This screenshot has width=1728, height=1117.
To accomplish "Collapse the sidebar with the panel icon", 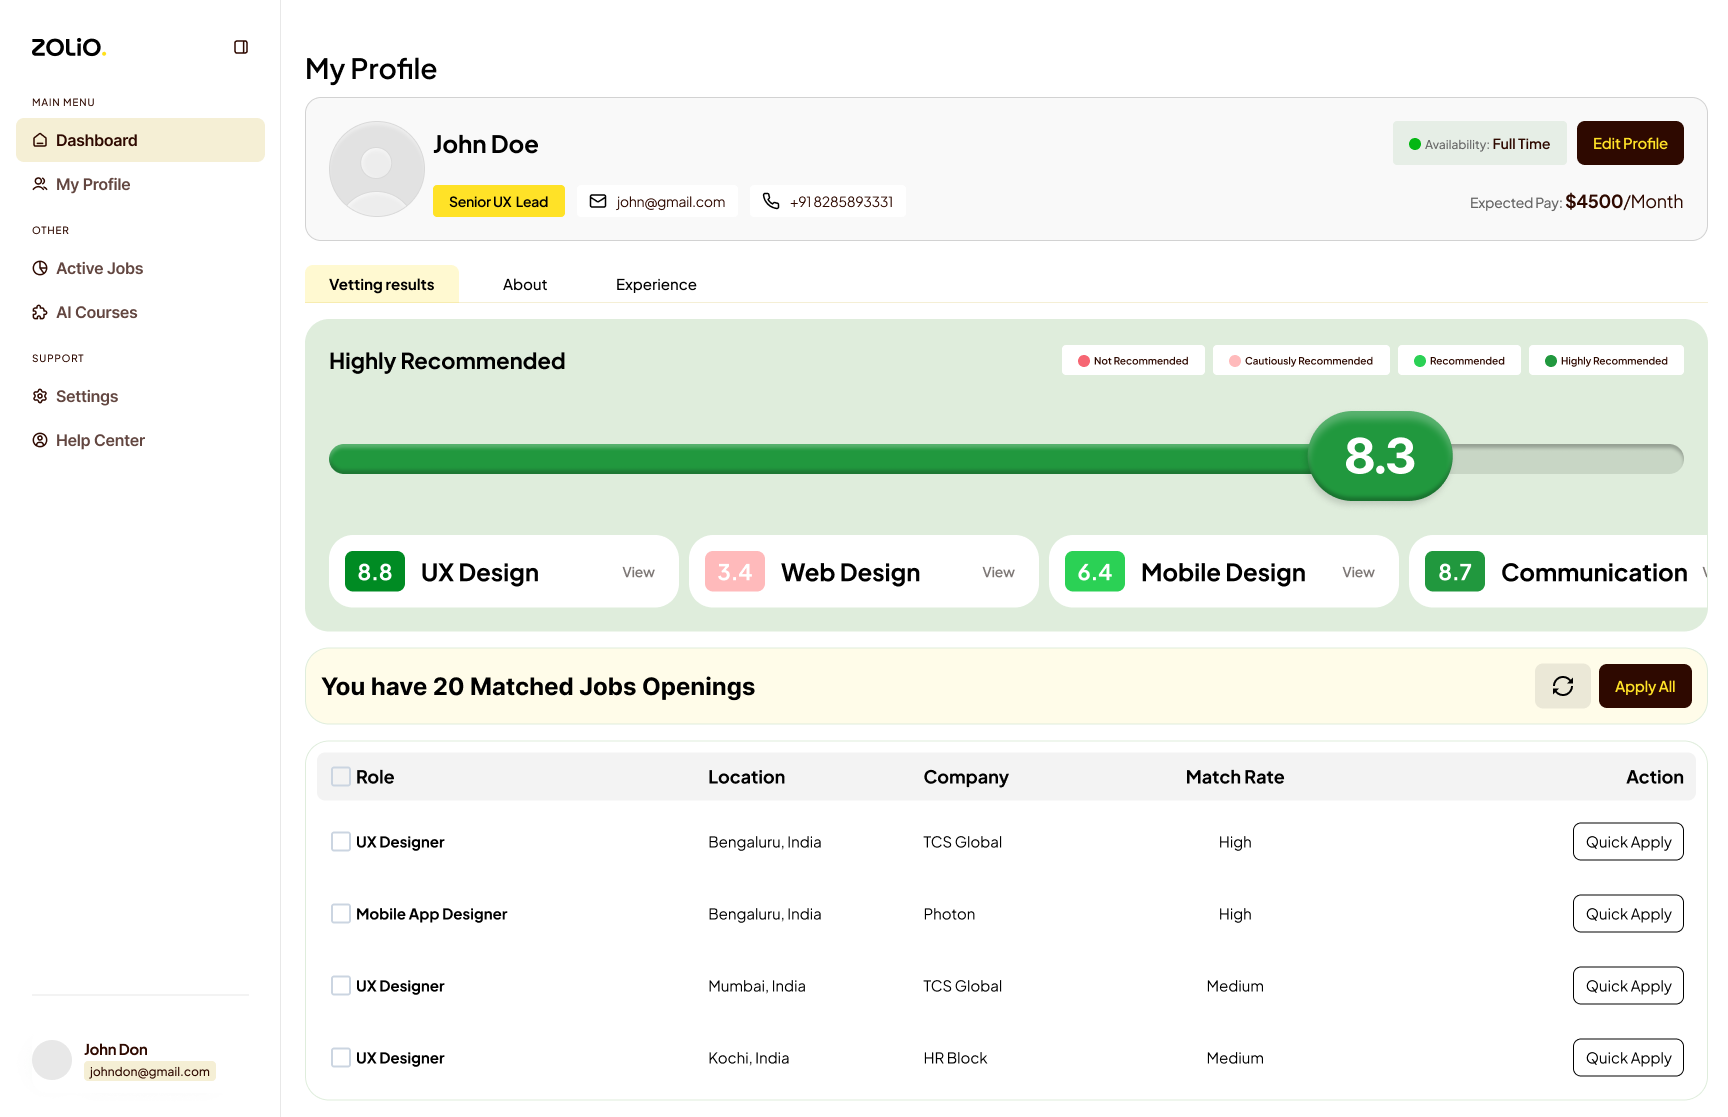I will tap(241, 47).
